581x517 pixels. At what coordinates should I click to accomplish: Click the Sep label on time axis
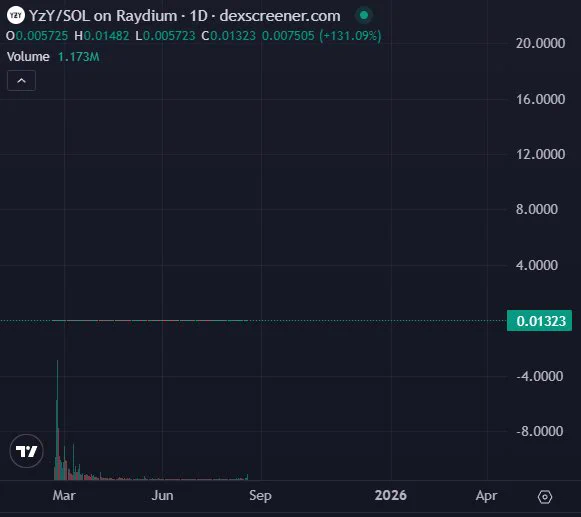click(x=260, y=496)
